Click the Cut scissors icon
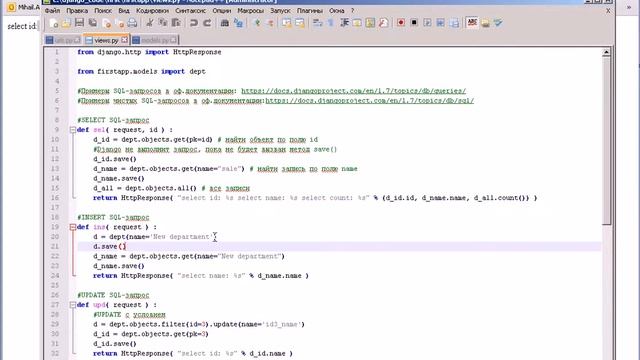This screenshot has height=360, width=640. click(x=150, y=23)
